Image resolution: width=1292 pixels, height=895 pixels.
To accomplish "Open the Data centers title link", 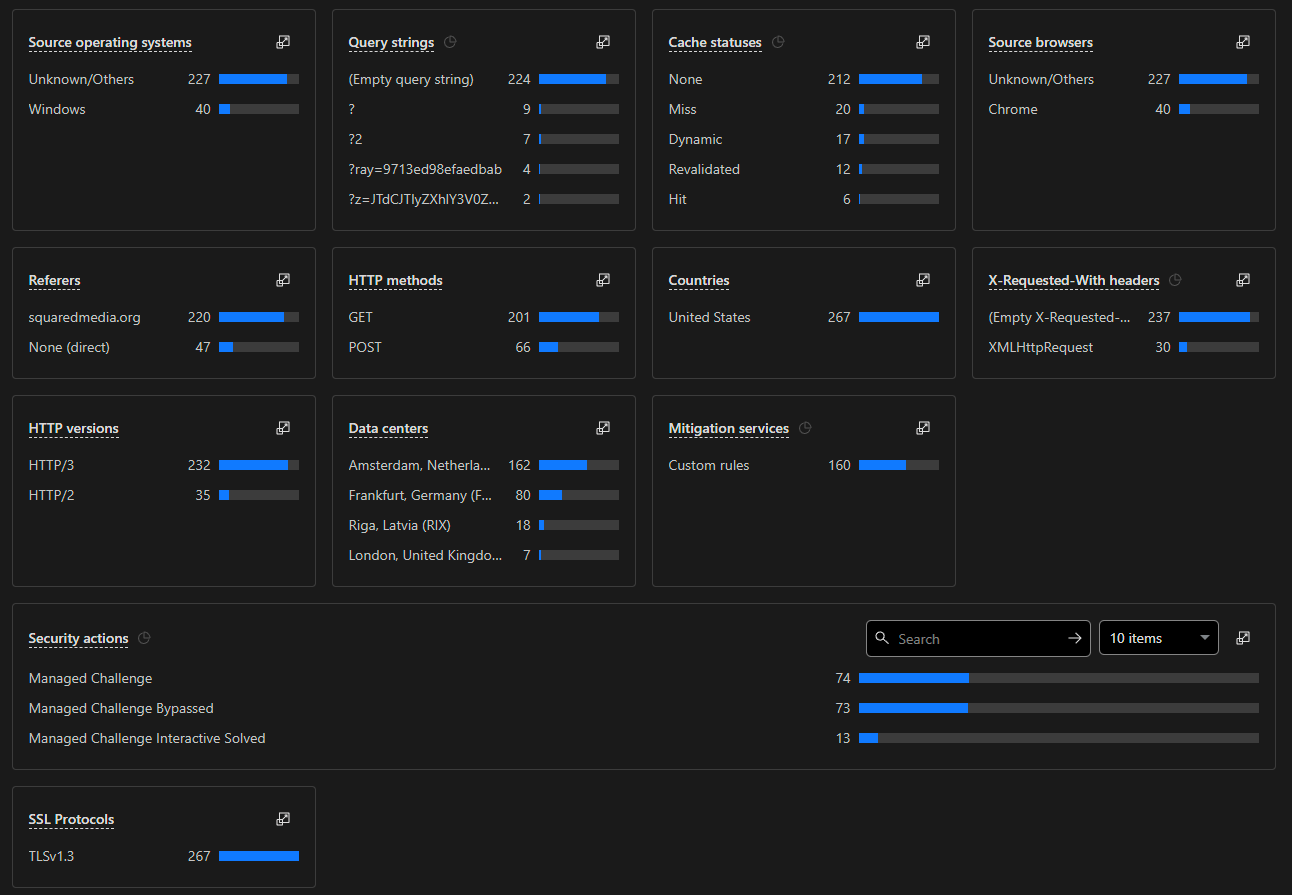I will (388, 429).
